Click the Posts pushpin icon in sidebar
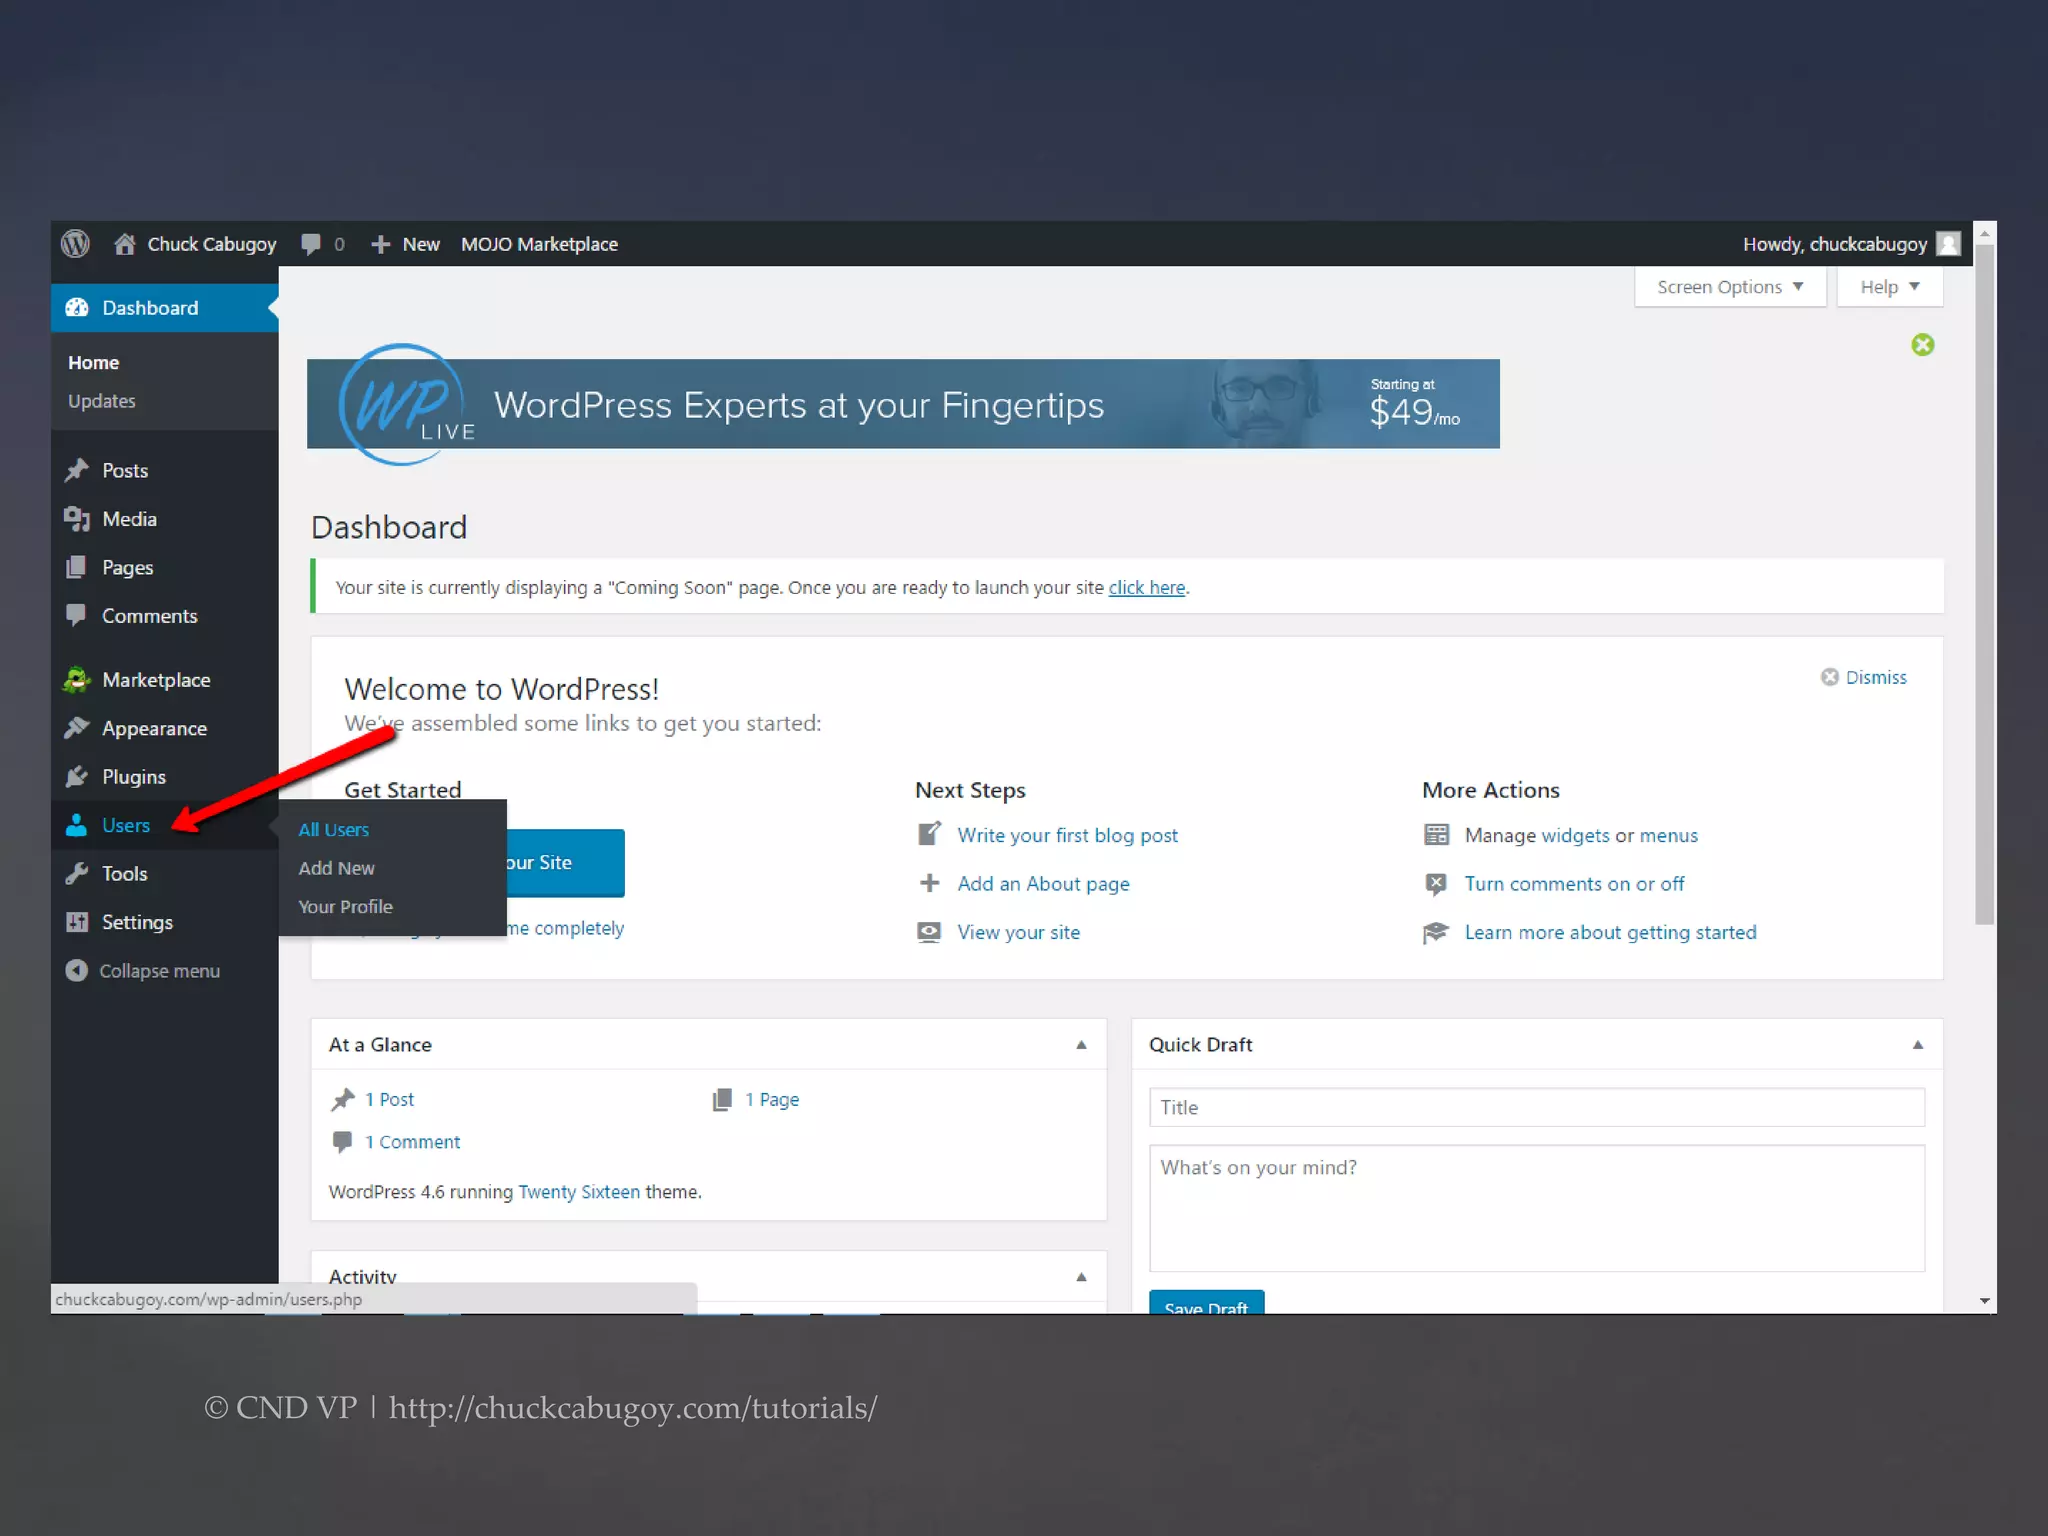The width and height of the screenshot is (2048, 1536). 77,470
